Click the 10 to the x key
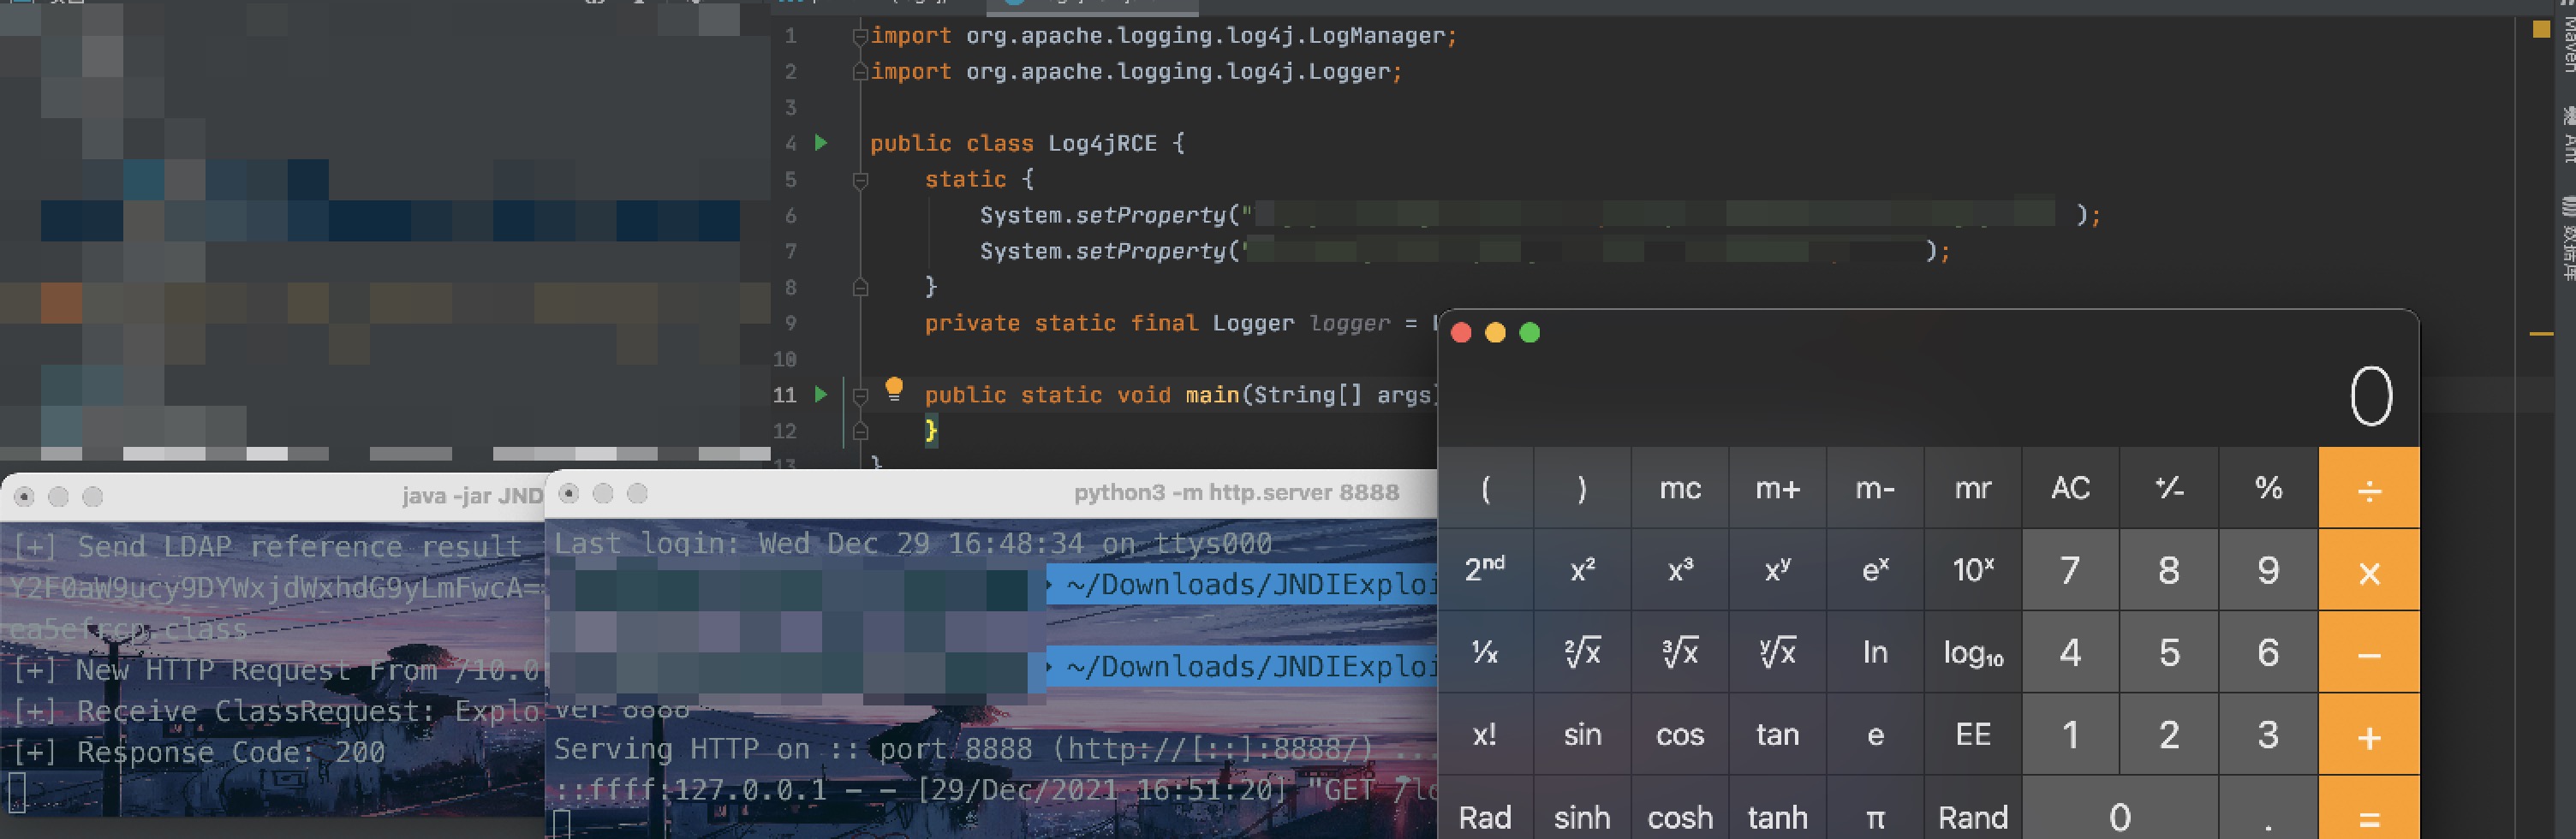 click(1973, 570)
